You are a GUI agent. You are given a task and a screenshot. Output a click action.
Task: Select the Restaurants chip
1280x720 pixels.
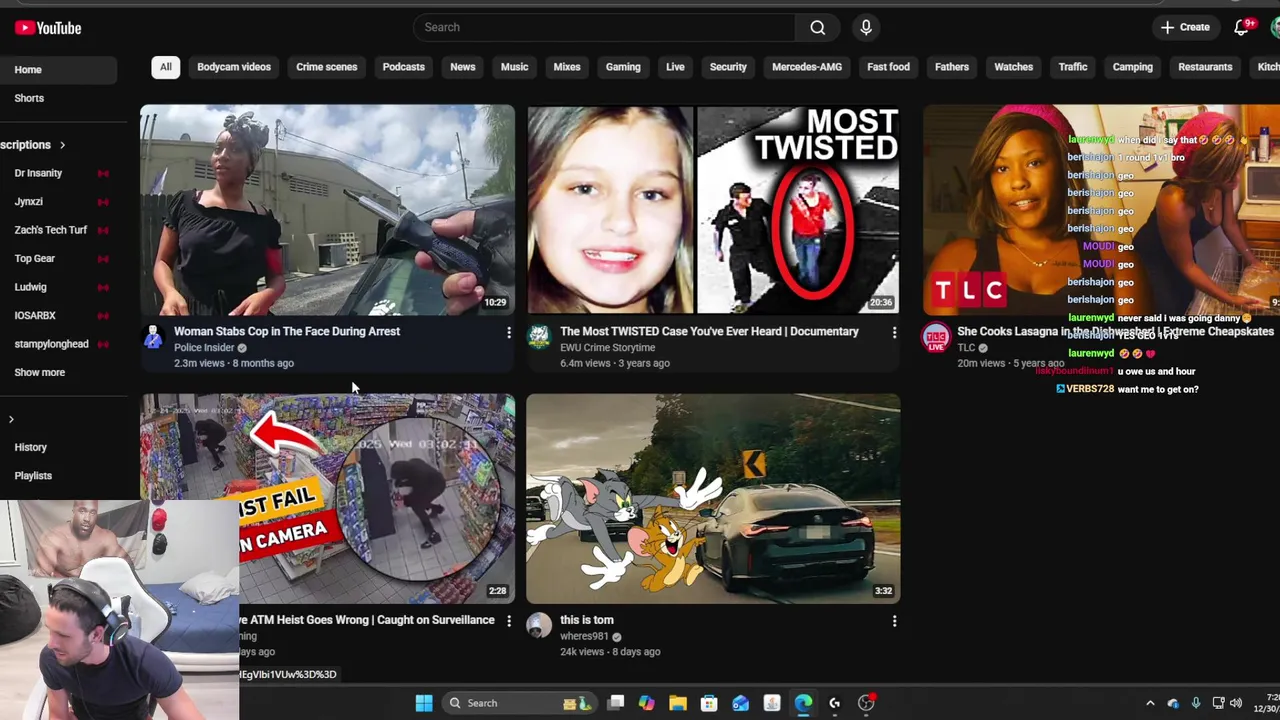coord(1205,67)
